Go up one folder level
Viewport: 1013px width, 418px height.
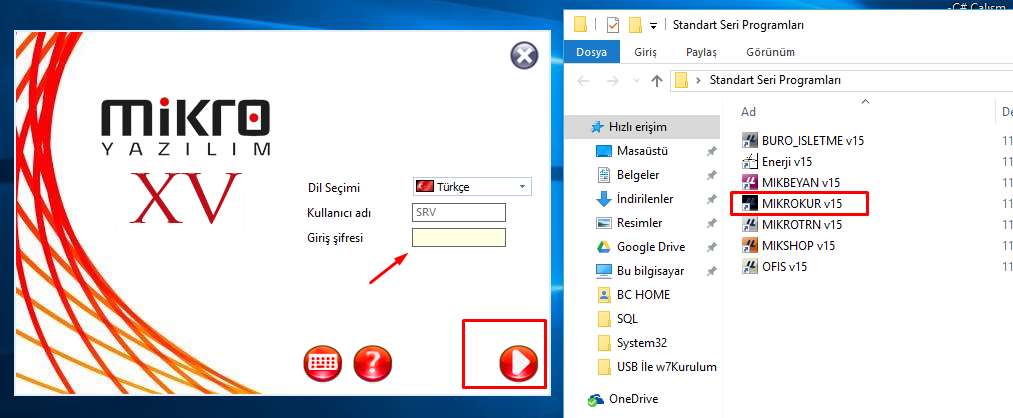pos(657,81)
